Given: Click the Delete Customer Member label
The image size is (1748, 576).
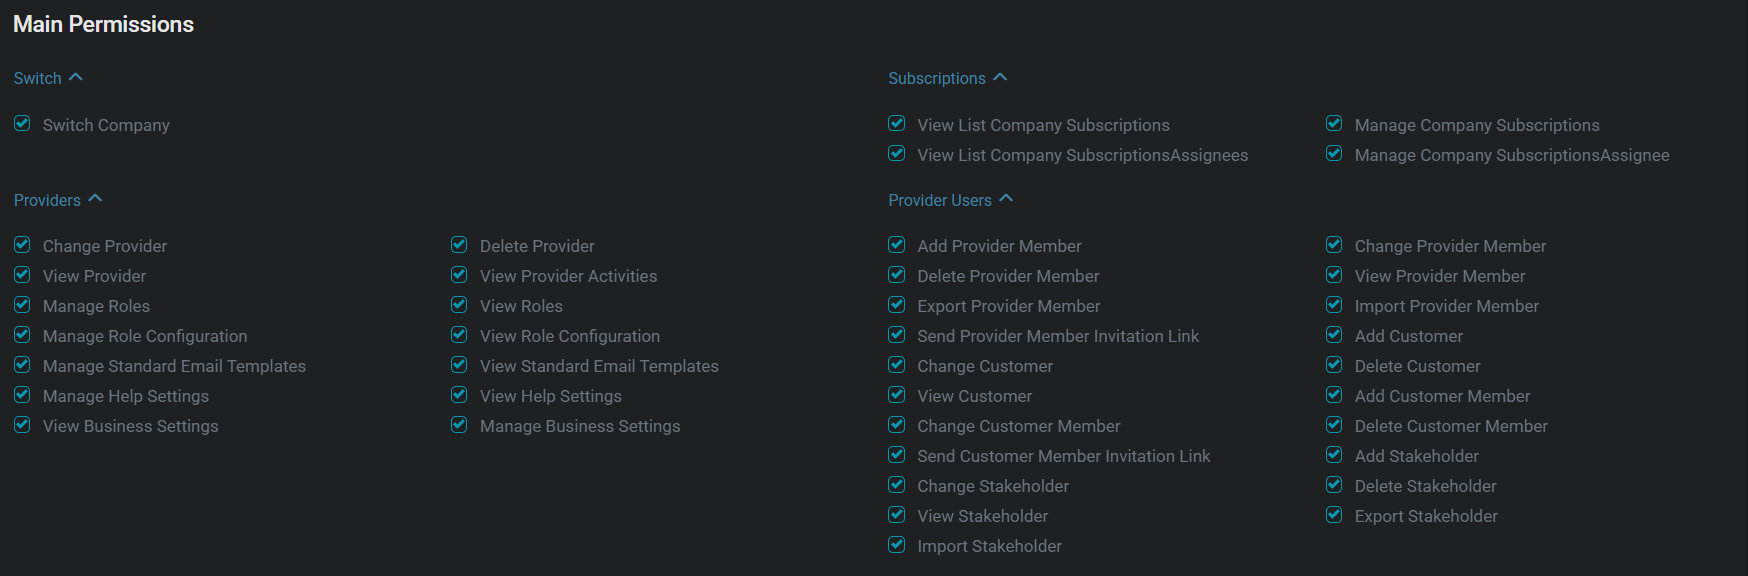Looking at the screenshot, I should click(1450, 426).
